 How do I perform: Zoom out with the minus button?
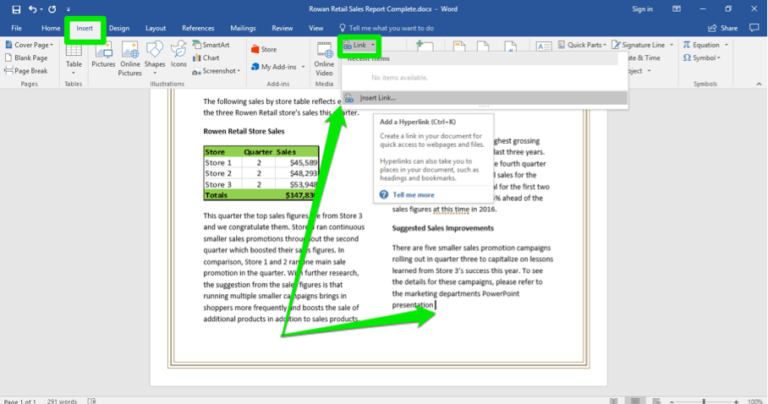672,402
